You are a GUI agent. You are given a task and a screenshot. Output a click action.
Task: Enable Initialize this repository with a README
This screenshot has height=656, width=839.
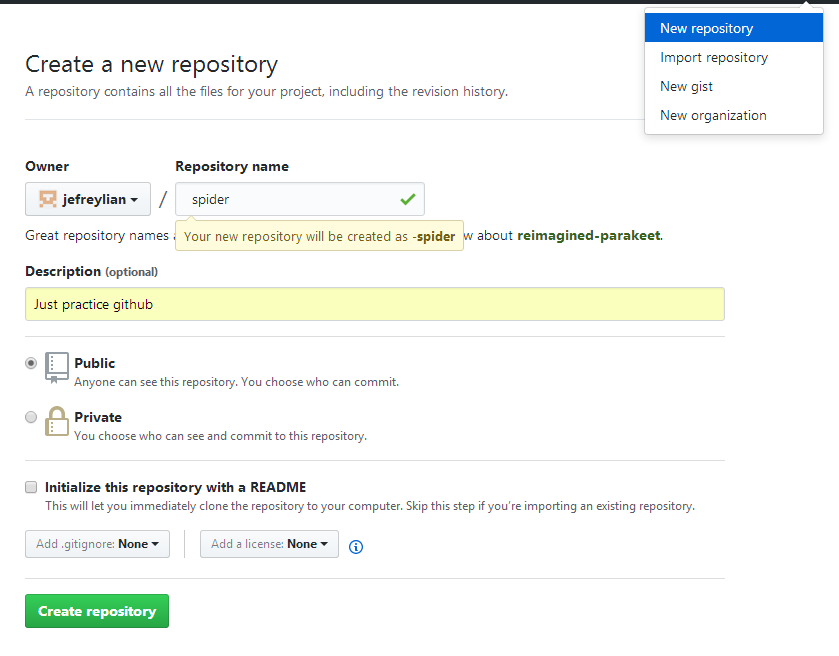(31, 487)
